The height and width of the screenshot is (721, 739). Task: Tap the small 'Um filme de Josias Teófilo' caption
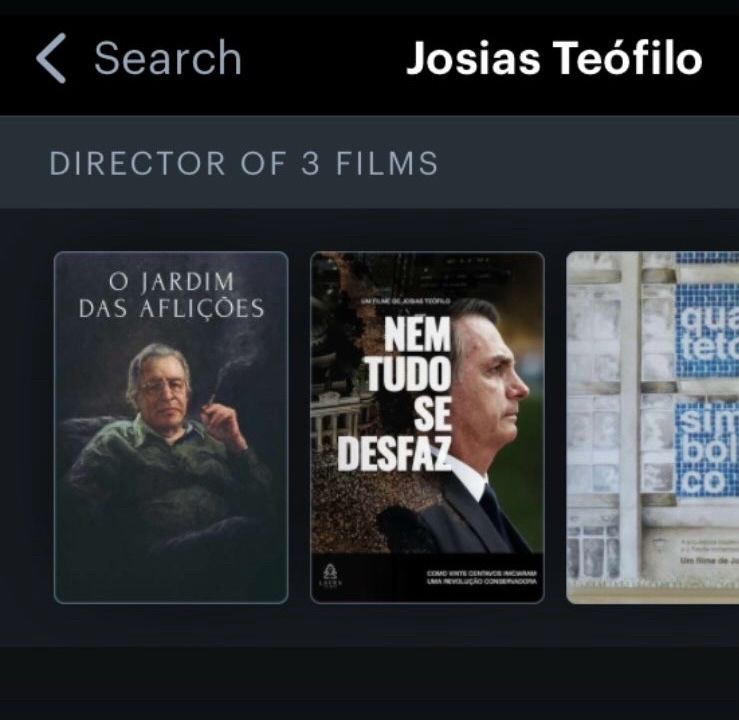(x=406, y=301)
